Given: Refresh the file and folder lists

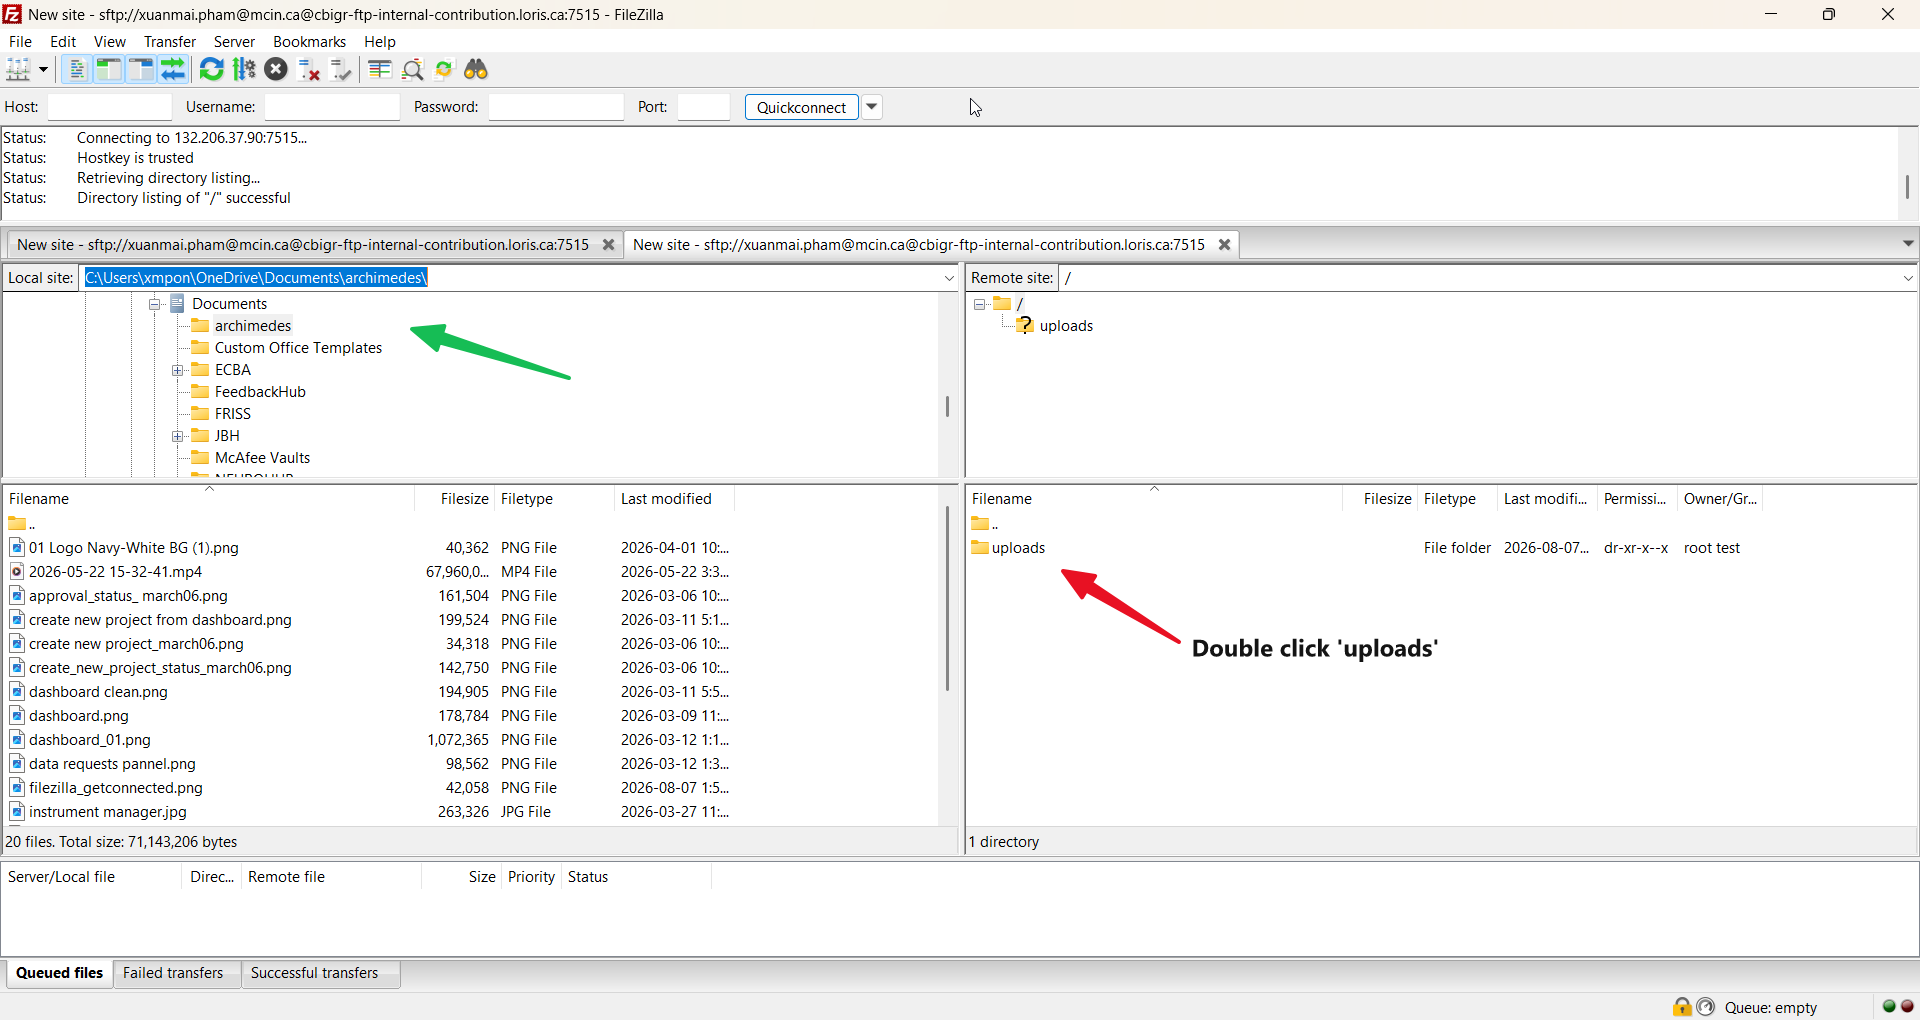Looking at the screenshot, I should click(x=211, y=69).
